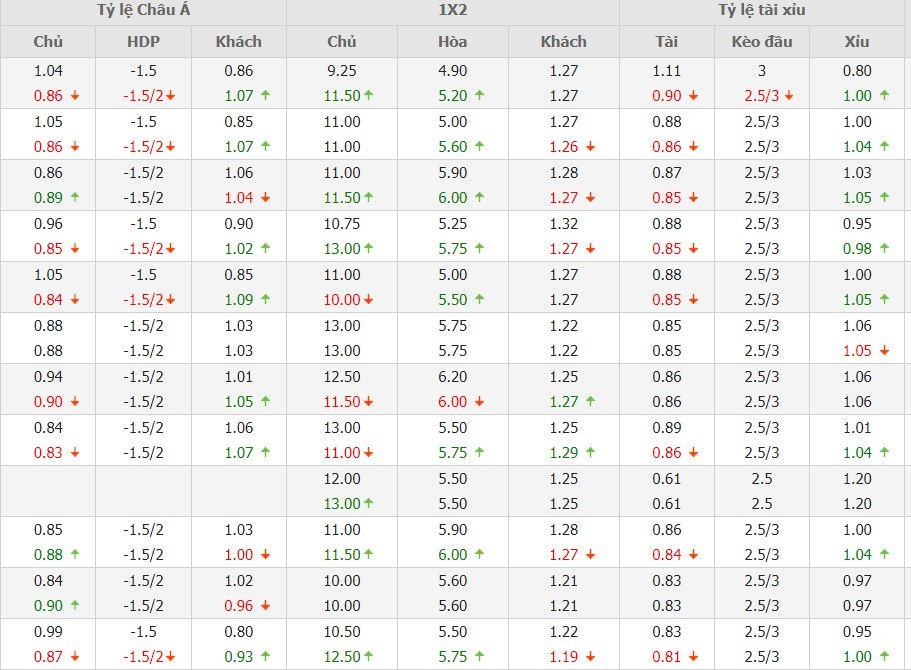Select the 1X2 header section
Viewport: 911px width, 670px height.
point(453,11)
